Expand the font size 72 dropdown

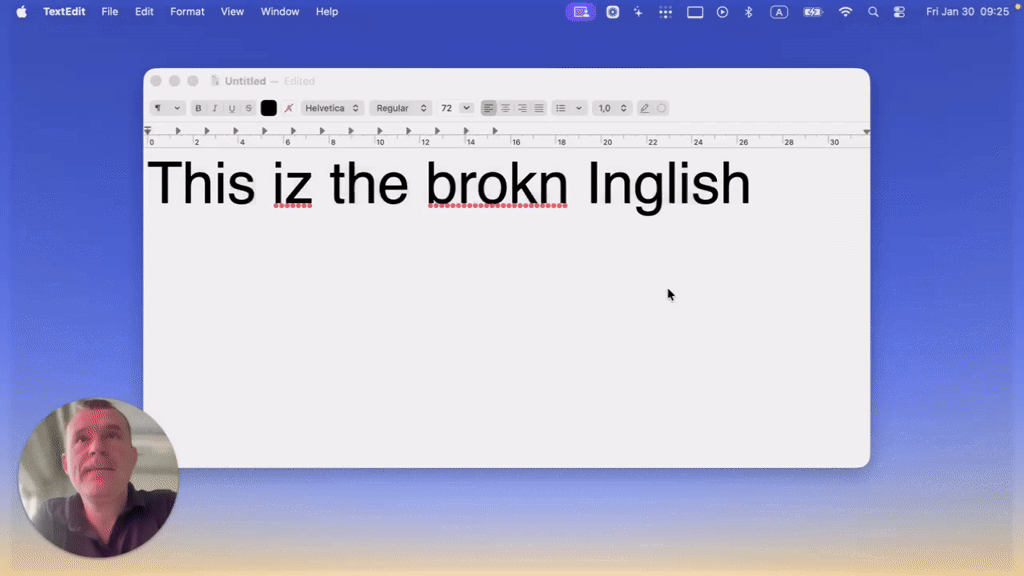pyautogui.click(x=466, y=108)
